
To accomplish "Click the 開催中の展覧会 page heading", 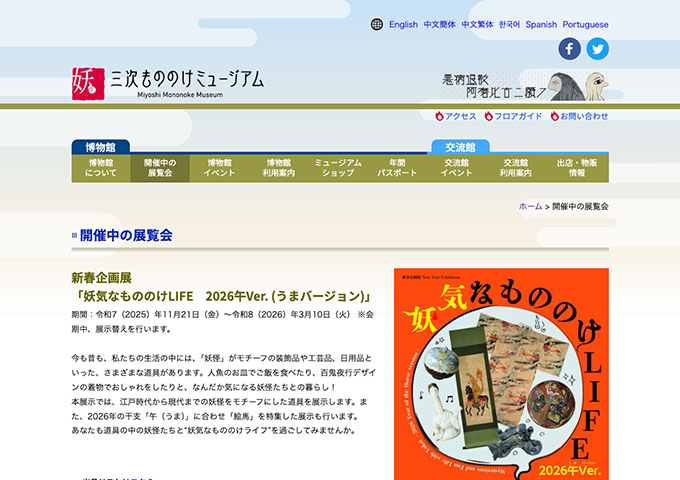I will (126, 235).
